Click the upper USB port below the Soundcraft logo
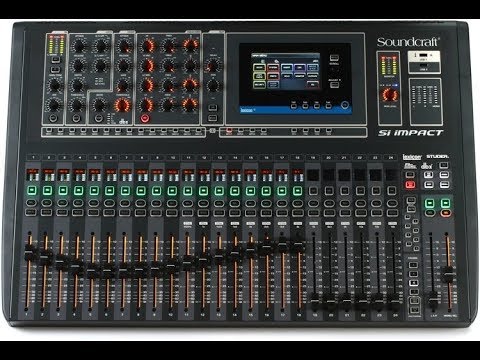 click(423, 55)
